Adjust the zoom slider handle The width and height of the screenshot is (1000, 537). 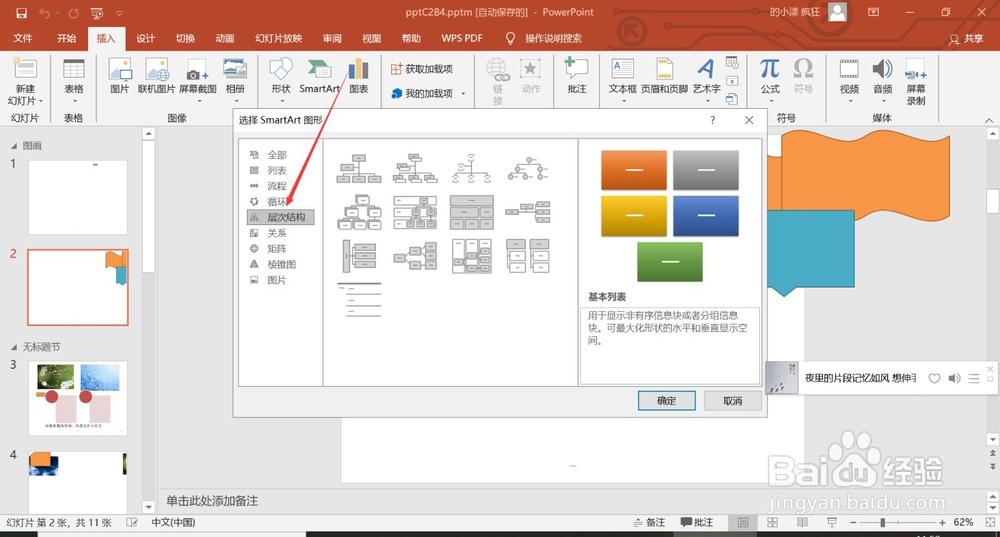pos(883,522)
